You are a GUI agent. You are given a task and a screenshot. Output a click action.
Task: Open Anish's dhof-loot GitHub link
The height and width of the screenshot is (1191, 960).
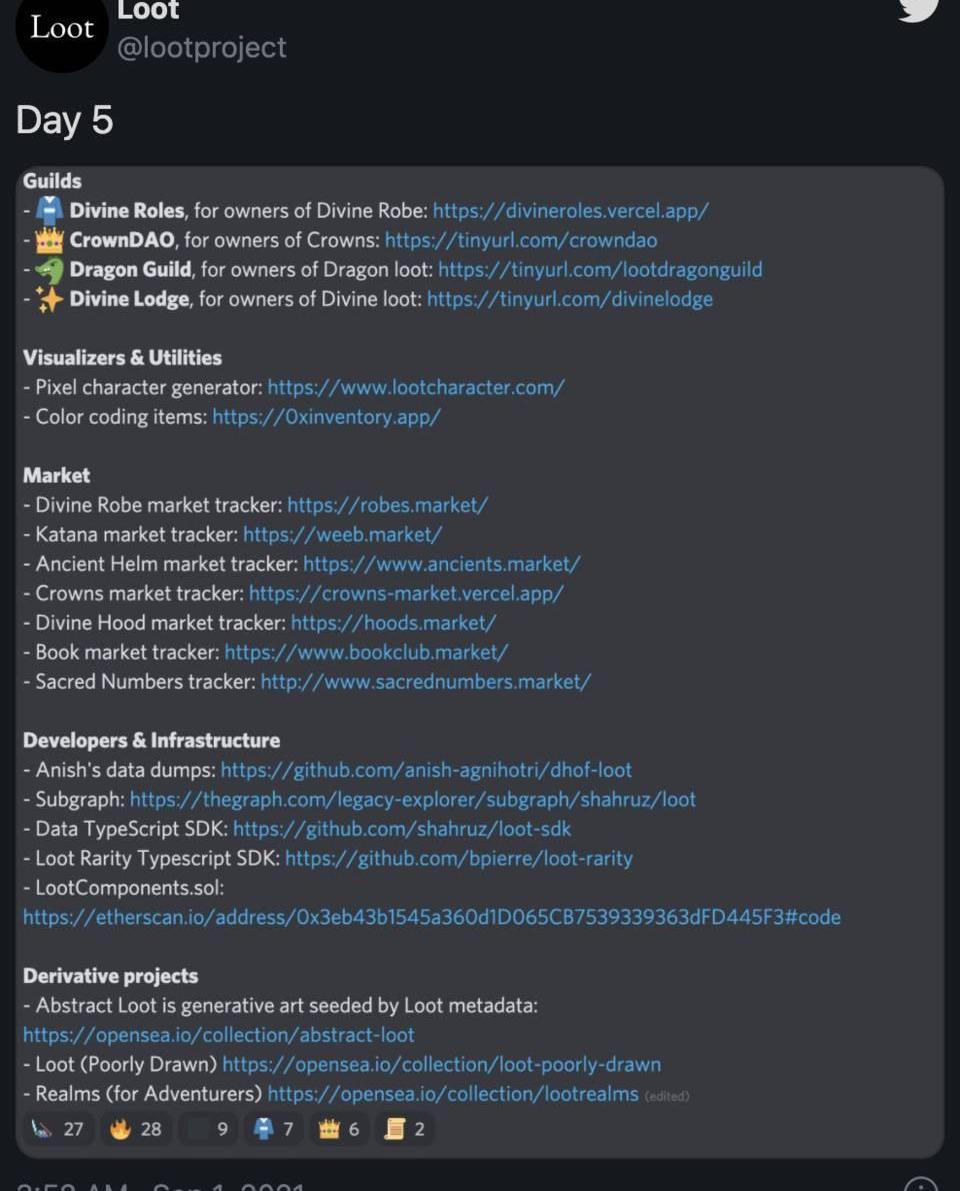pyautogui.click(x=426, y=770)
